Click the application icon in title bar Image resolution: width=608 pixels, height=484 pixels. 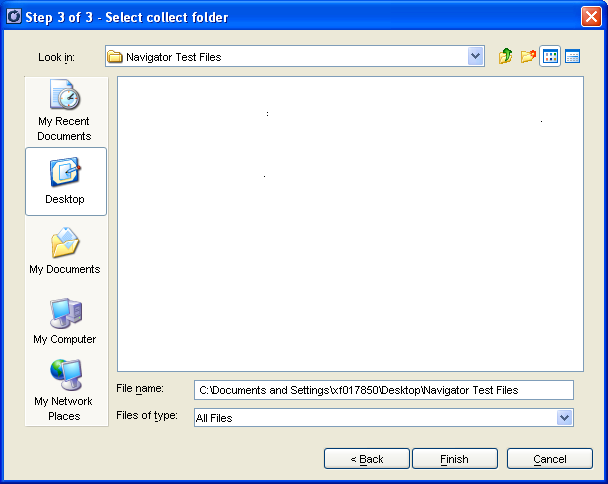14,17
